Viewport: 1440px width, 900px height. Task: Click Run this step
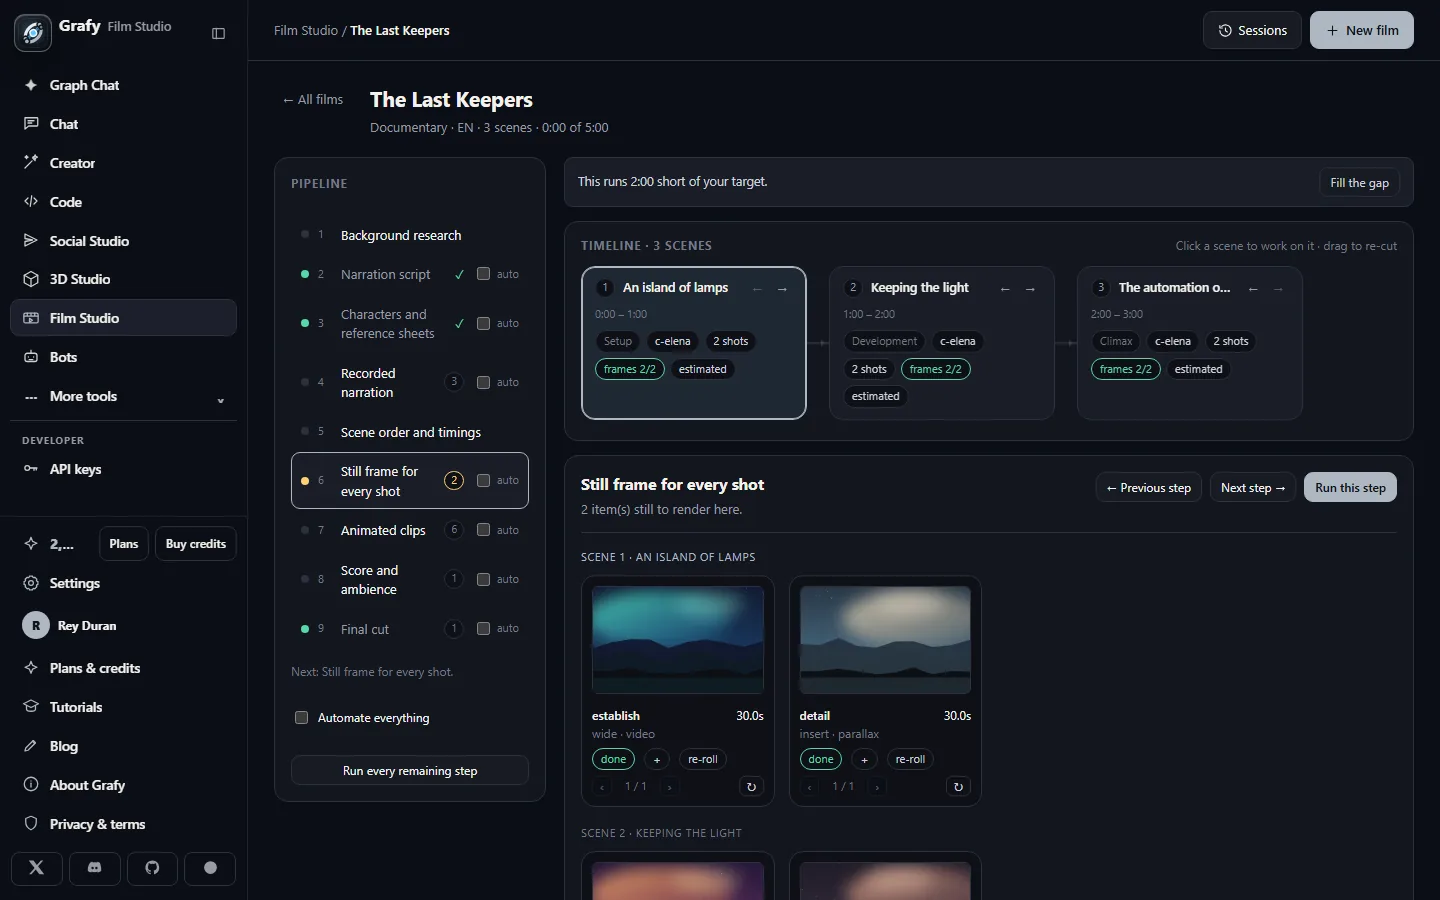coord(1350,488)
